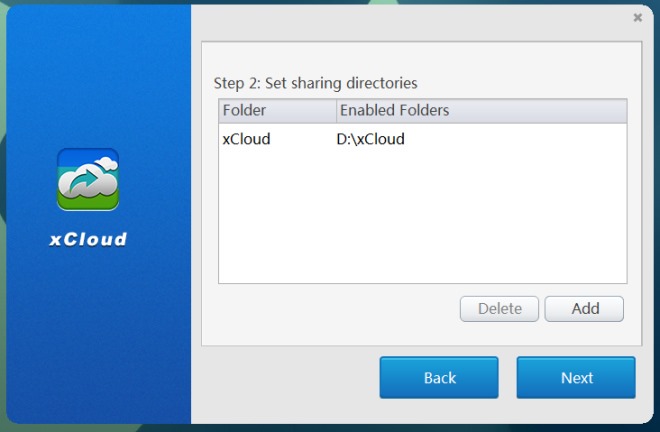Add a new sharing directory
Screen dimensions: 660x432
584,309
